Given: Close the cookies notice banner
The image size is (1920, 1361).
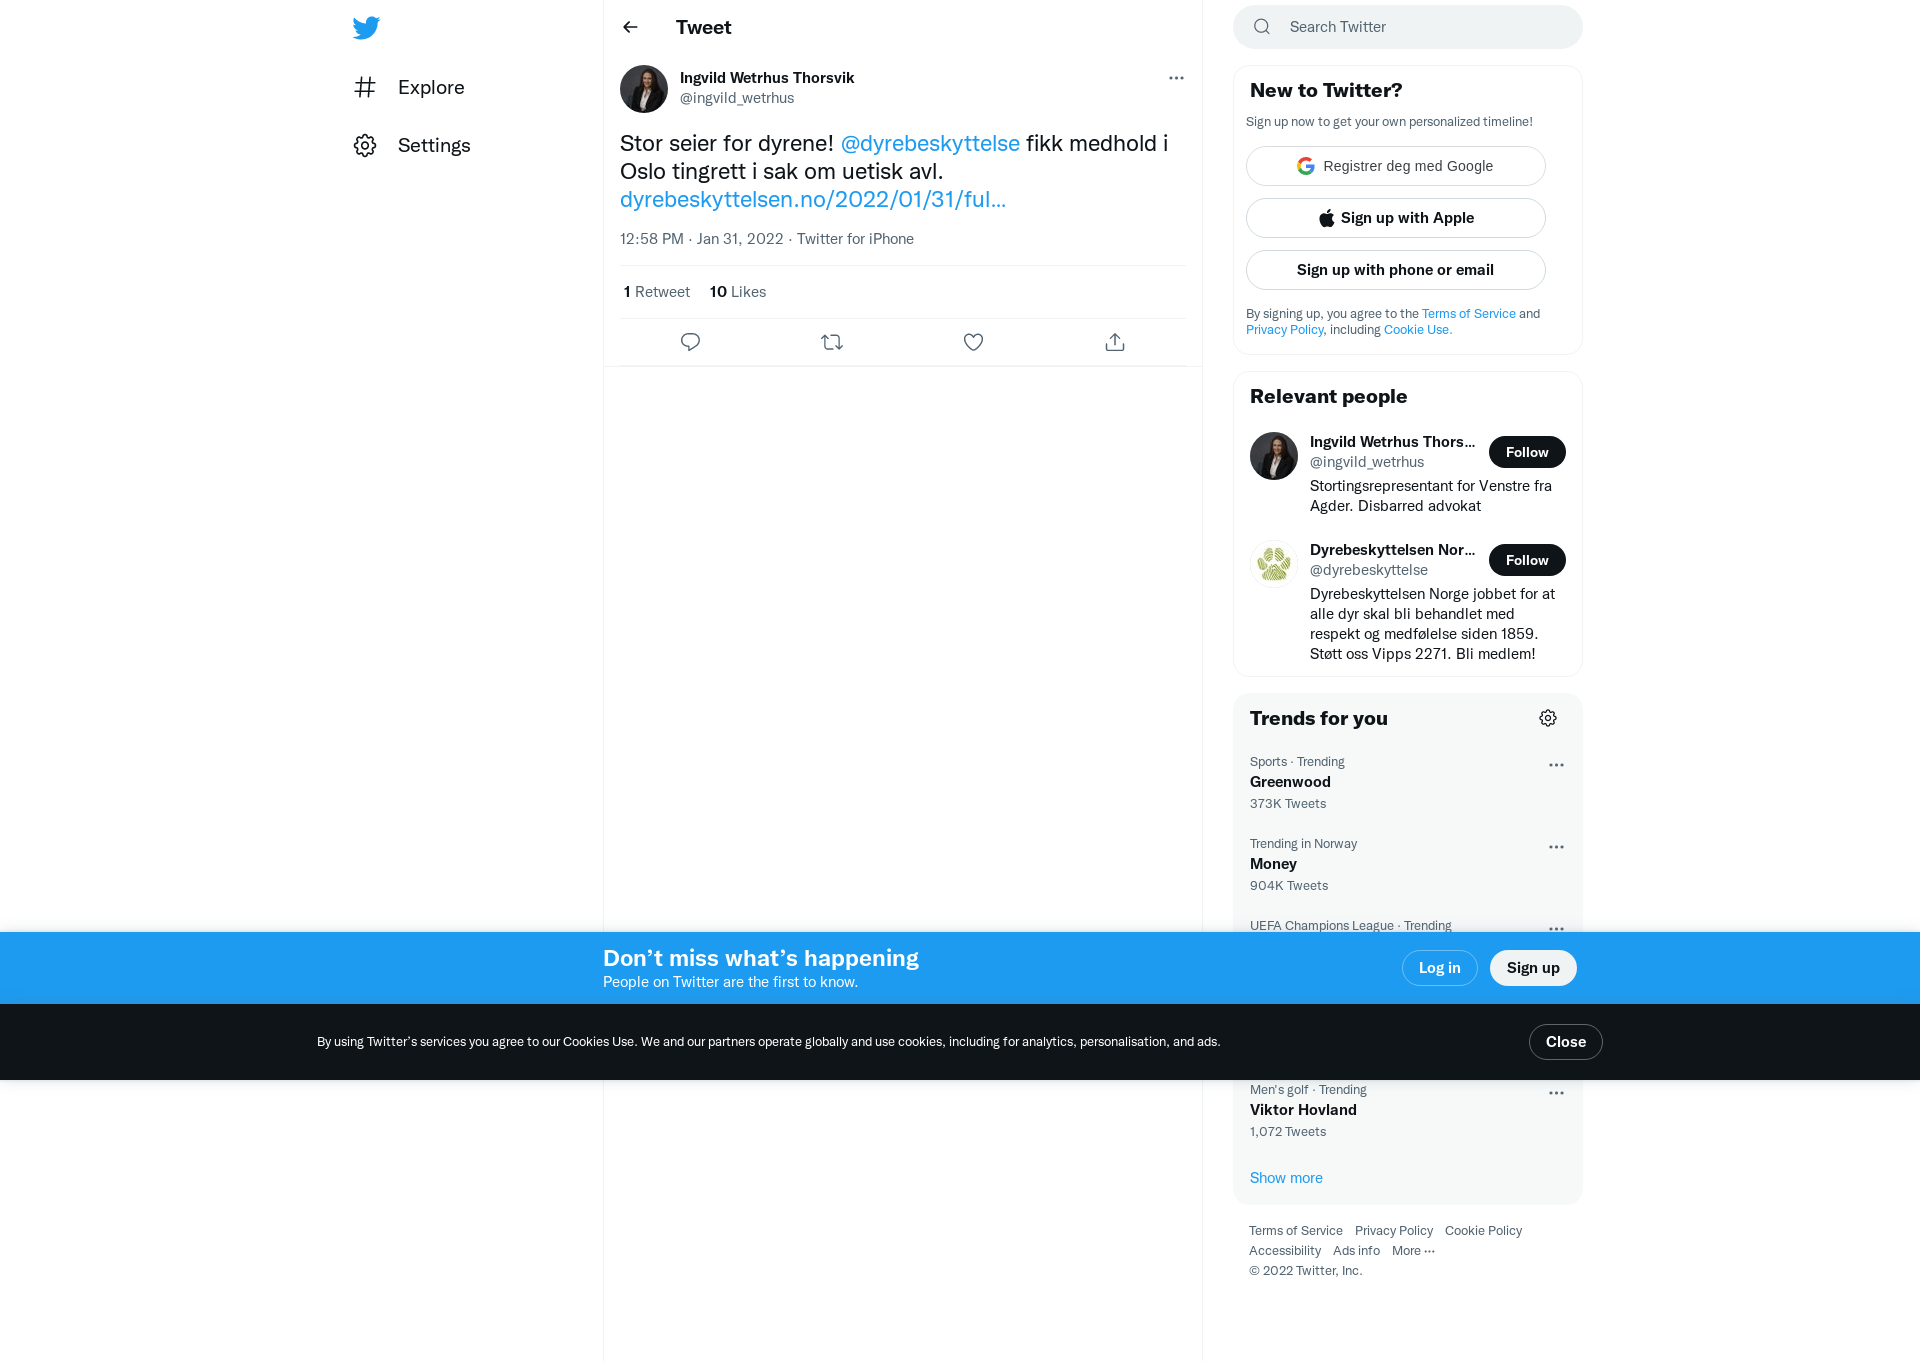Looking at the screenshot, I should tap(1566, 1042).
